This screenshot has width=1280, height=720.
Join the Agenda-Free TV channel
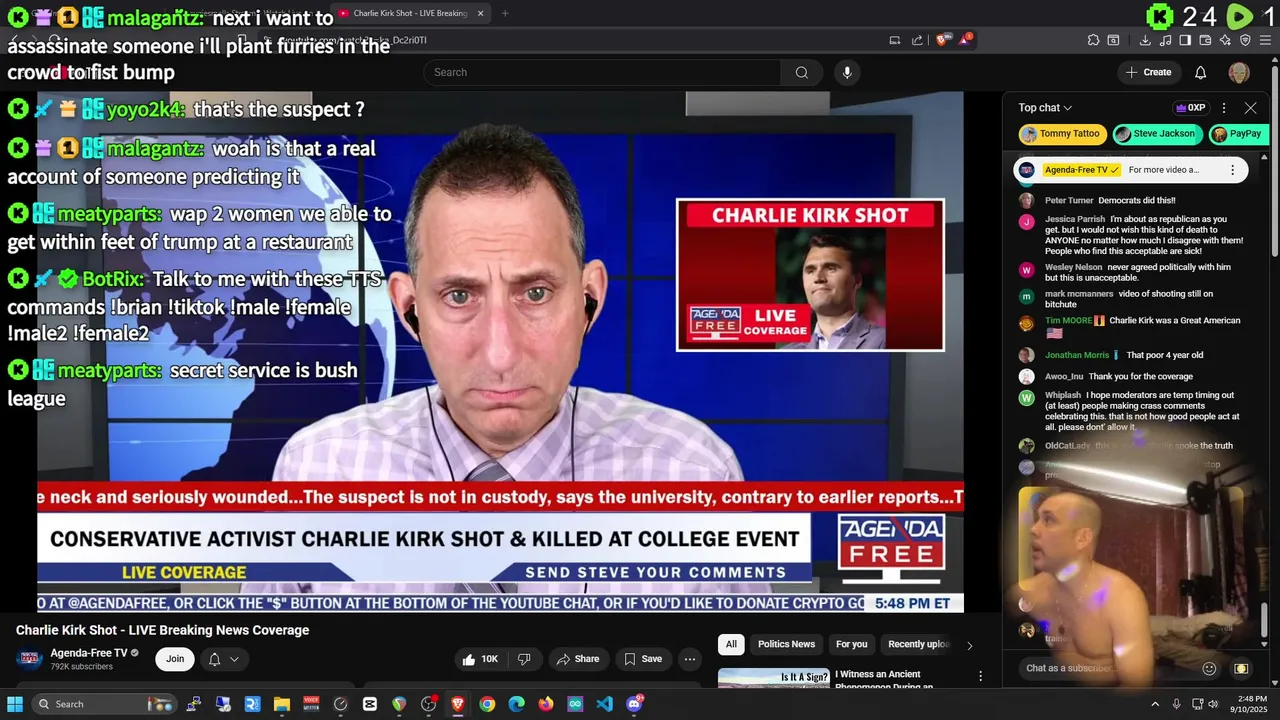click(175, 659)
